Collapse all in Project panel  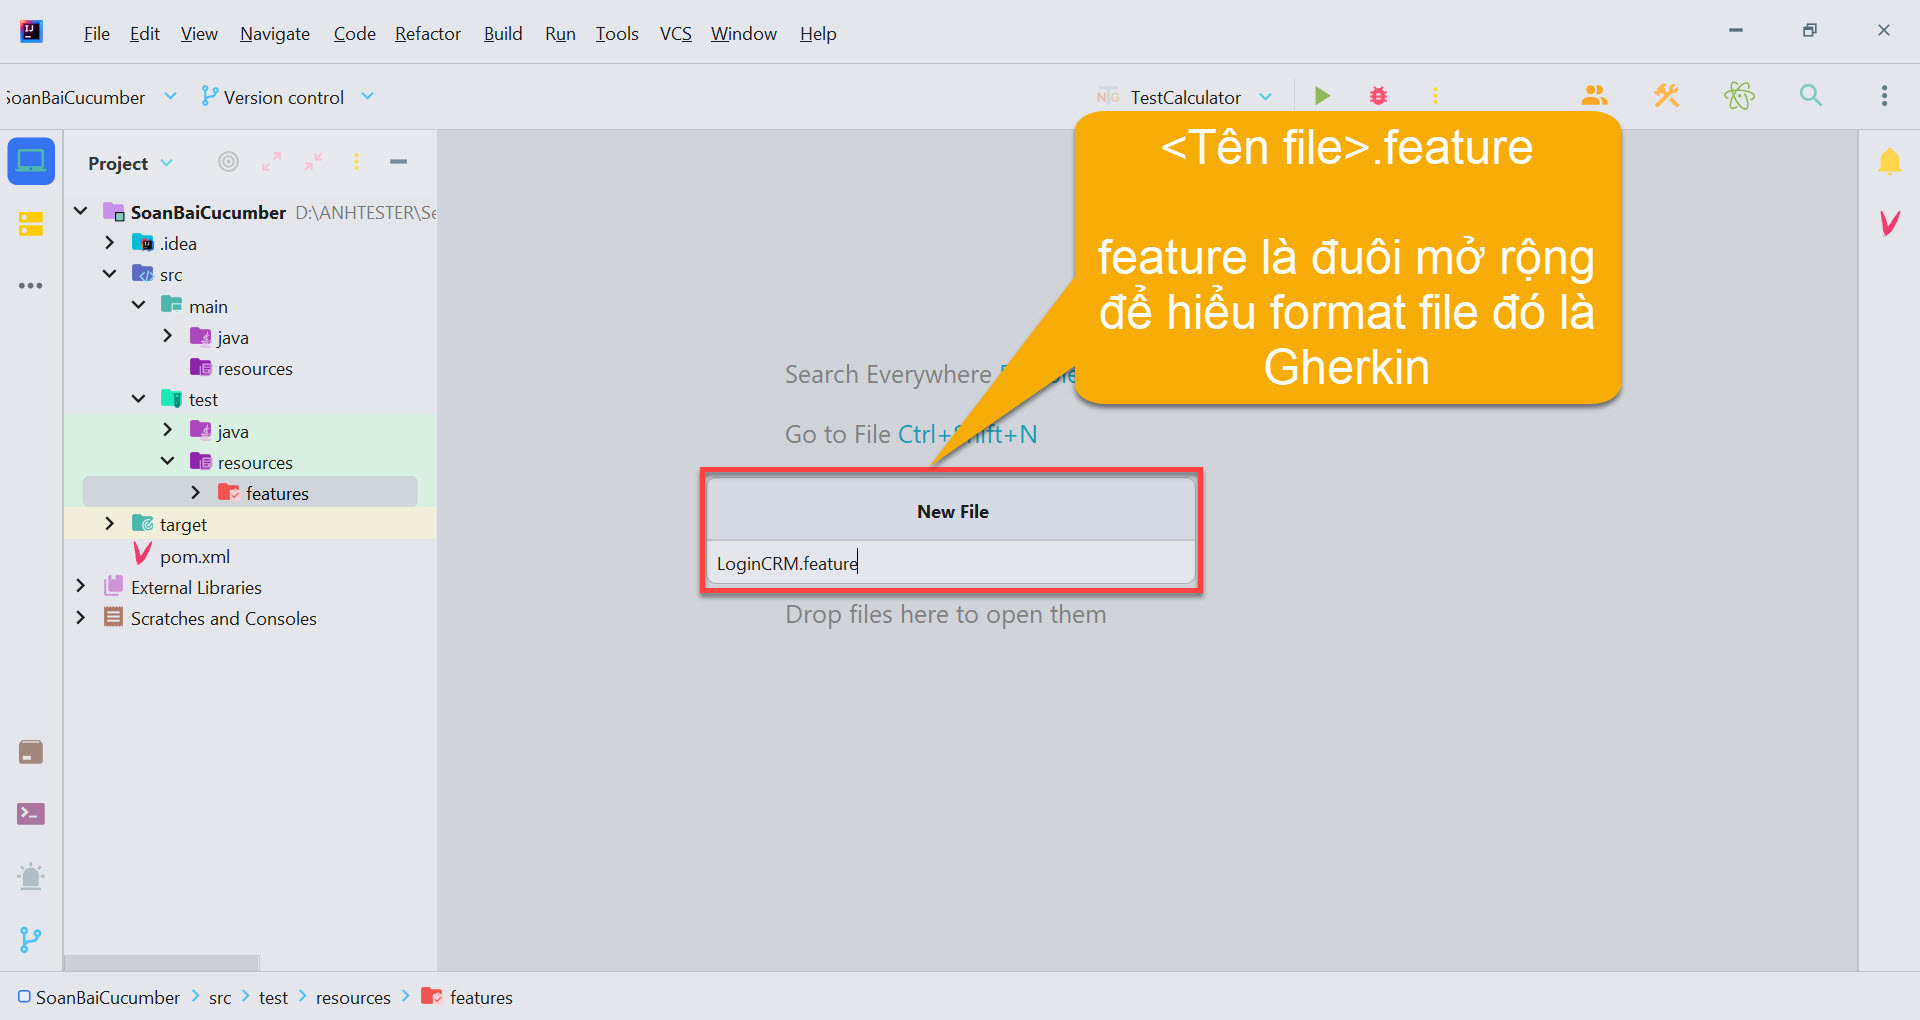pyautogui.click(x=314, y=162)
